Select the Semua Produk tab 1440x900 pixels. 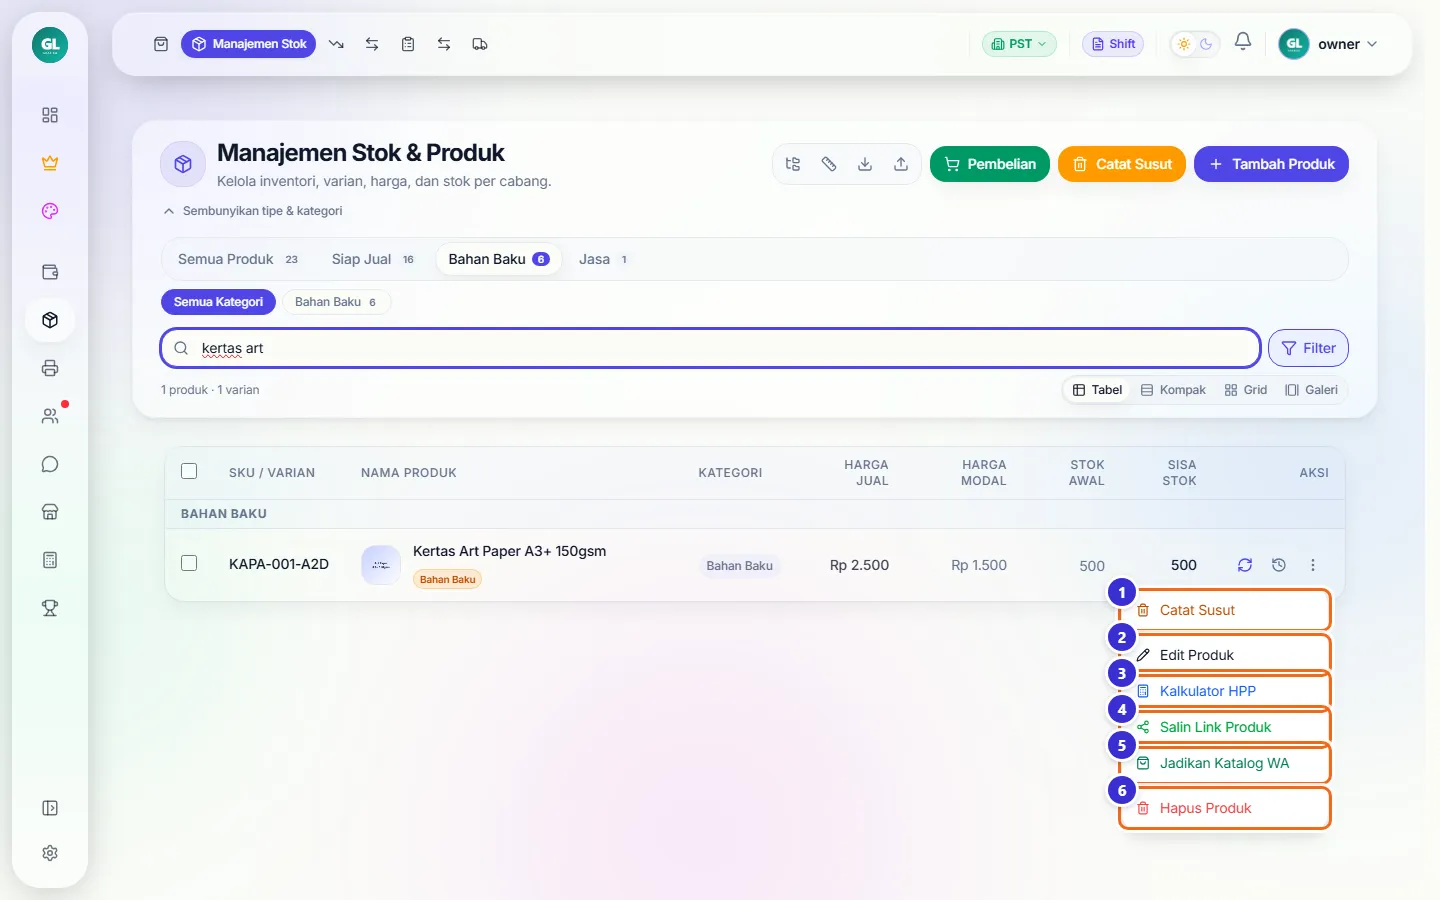point(237,259)
